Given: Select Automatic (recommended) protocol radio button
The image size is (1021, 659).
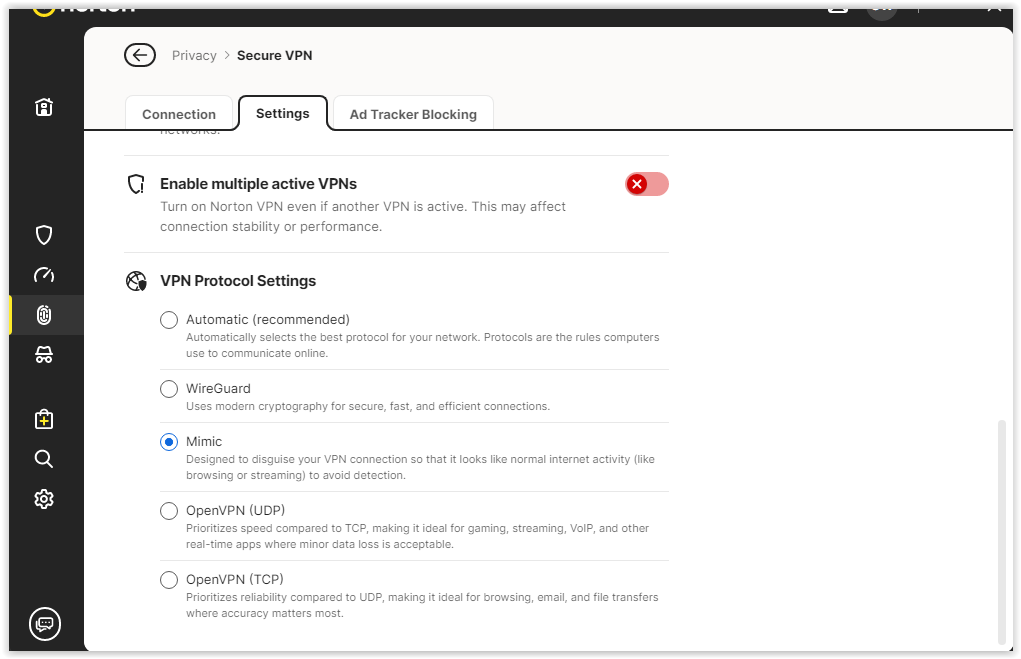Looking at the screenshot, I should [x=169, y=320].
